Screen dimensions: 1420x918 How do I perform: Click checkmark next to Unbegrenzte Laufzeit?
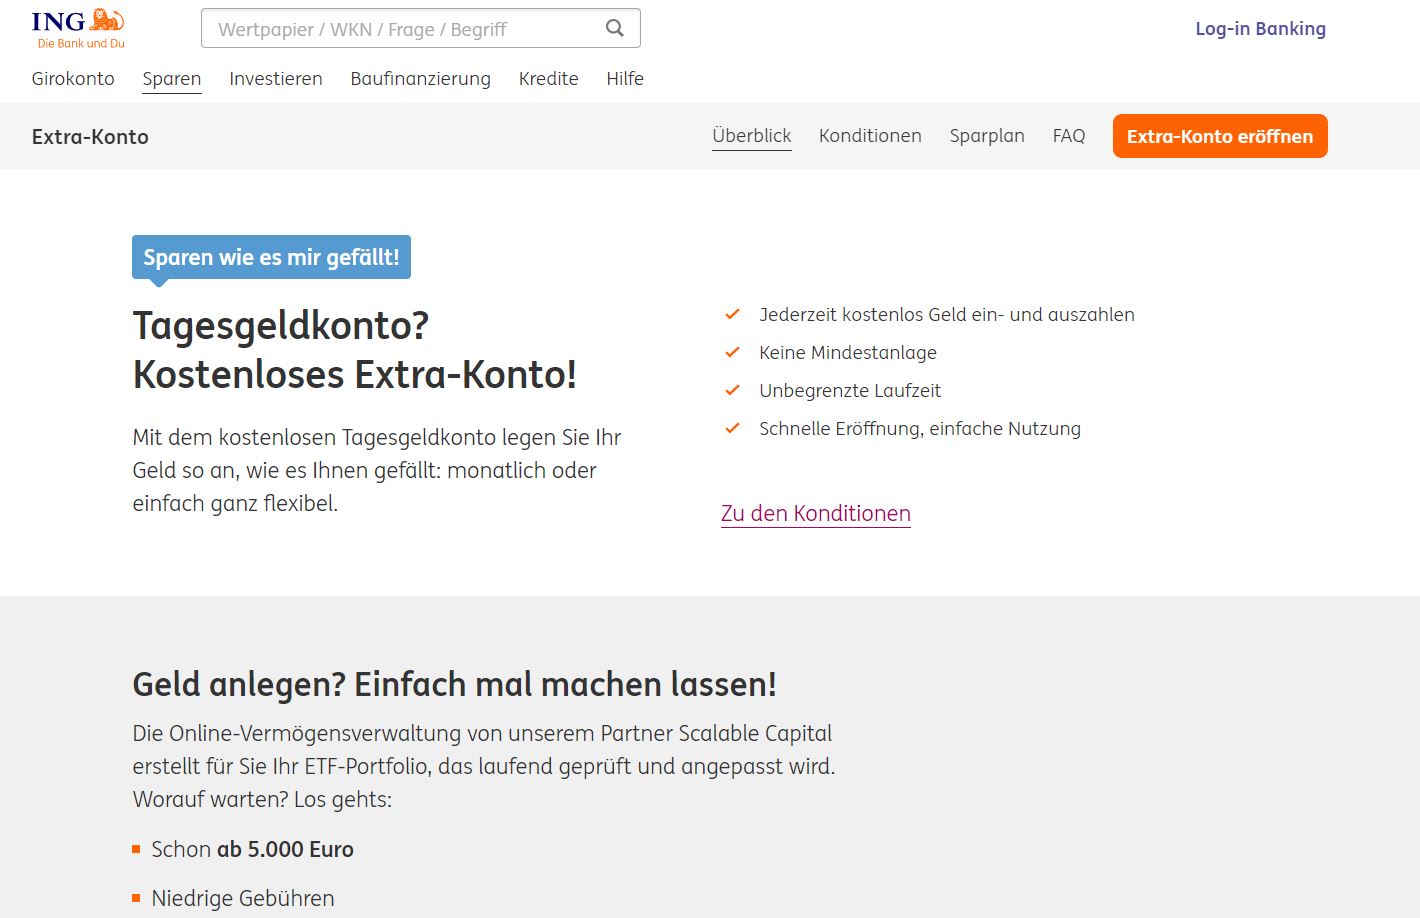point(732,391)
